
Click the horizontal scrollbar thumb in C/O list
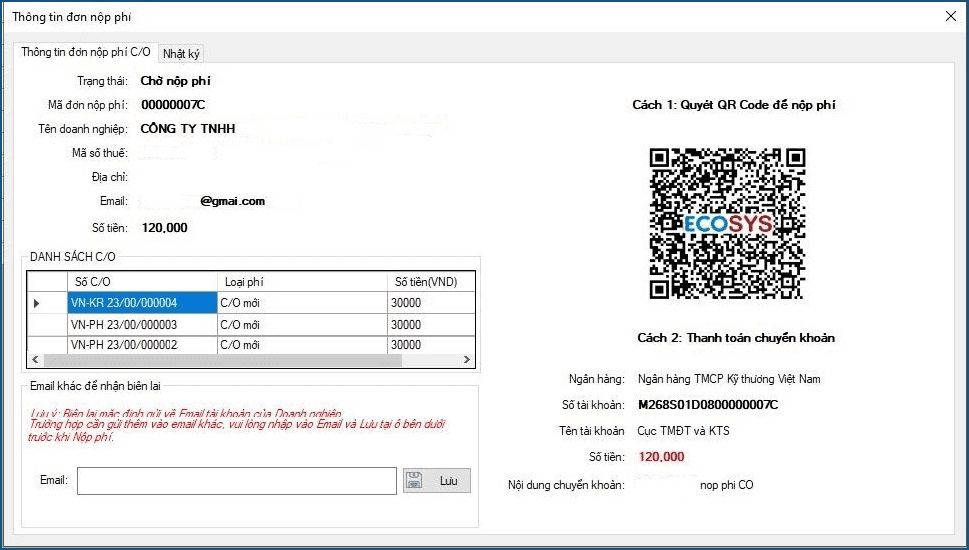(222, 360)
